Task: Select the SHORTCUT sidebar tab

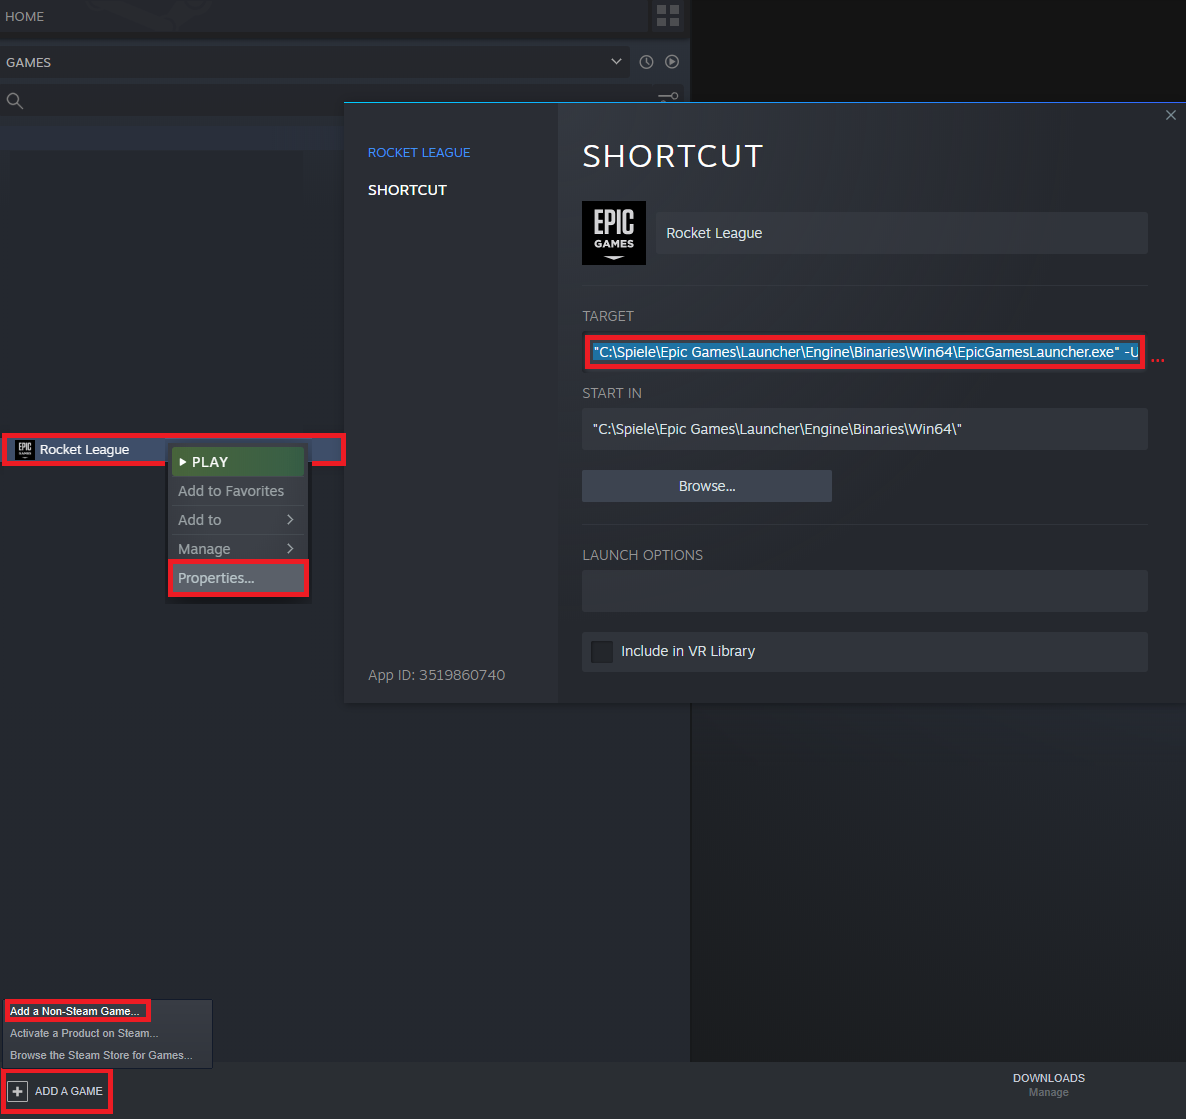Action: coord(407,190)
